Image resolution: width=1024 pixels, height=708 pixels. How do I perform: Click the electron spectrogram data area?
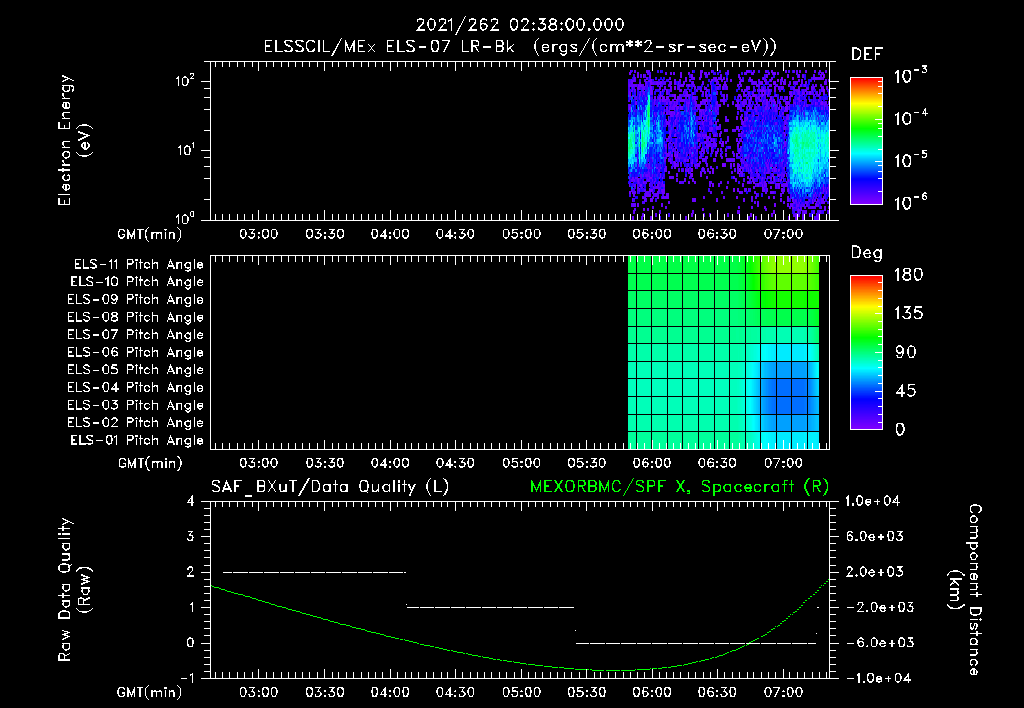(x=728, y=144)
